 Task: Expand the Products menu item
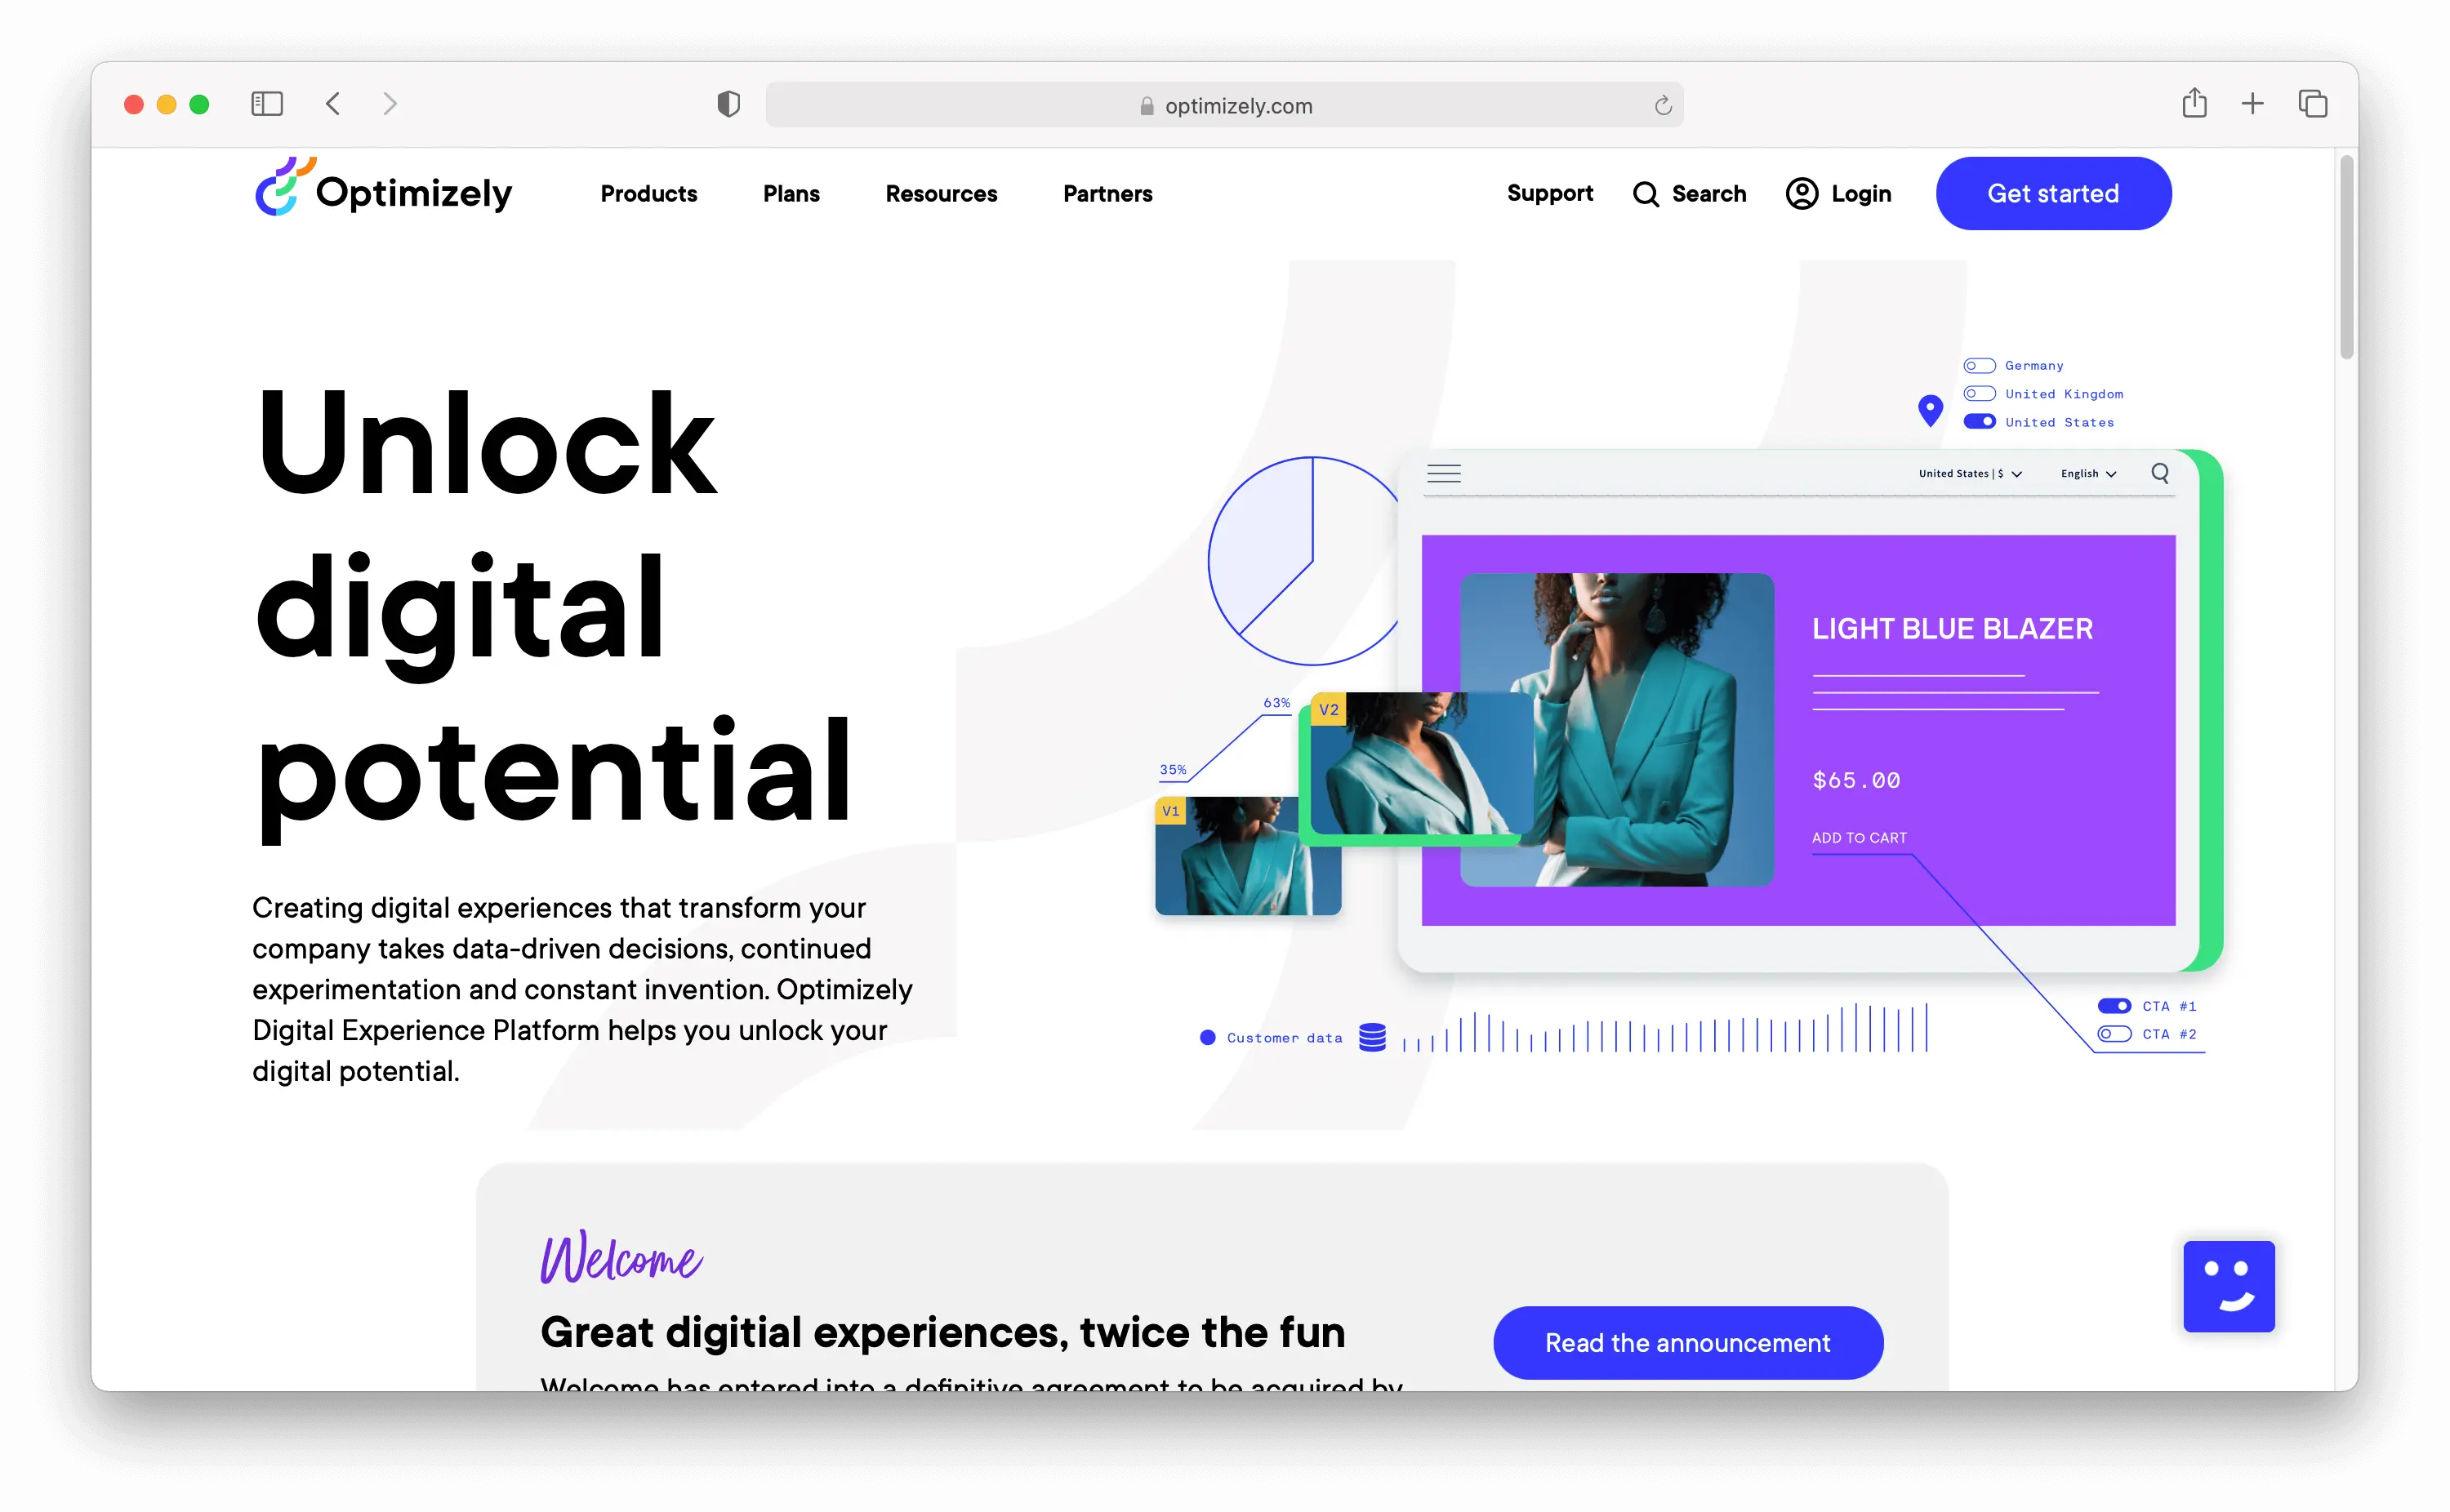coord(648,194)
